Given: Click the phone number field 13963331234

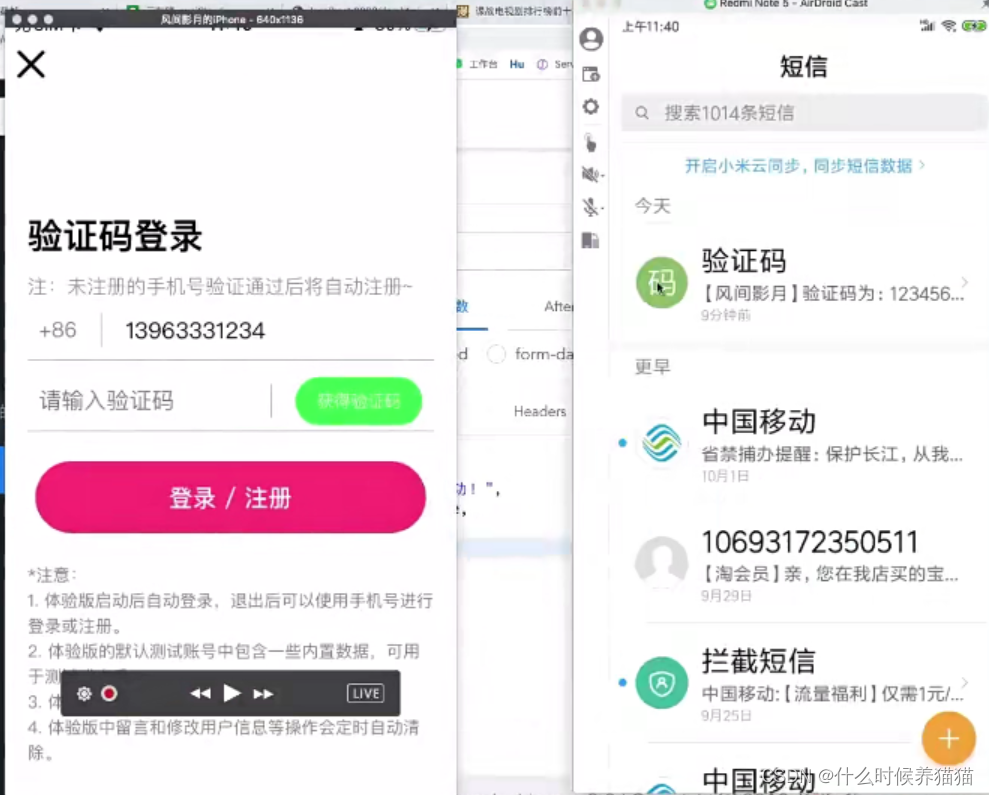Looking at the screenshot, I should (195, 331).
